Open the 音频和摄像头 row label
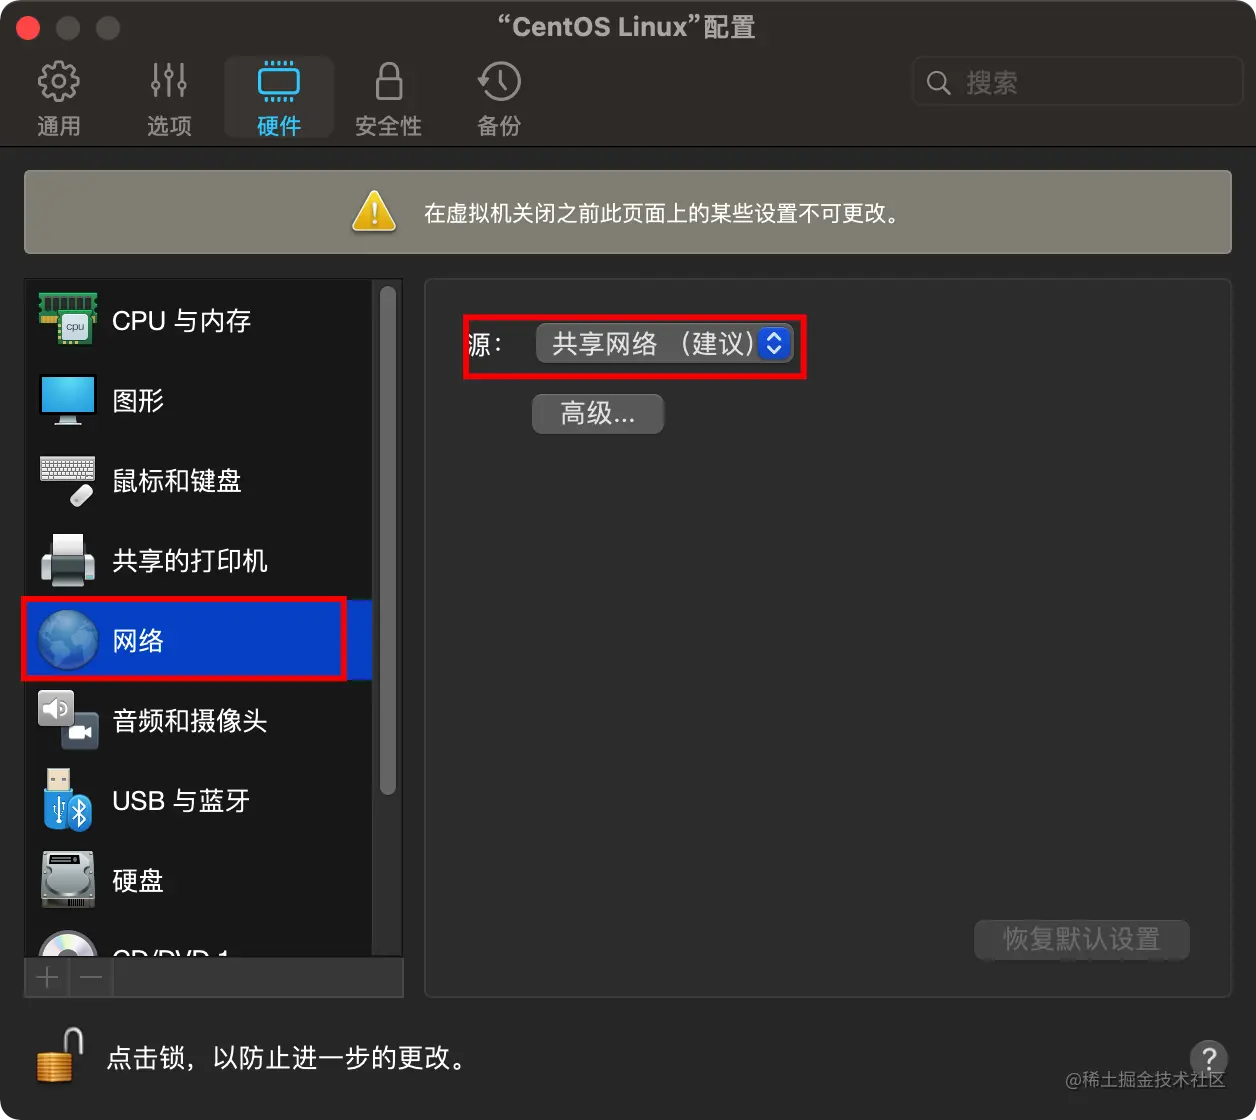1256x1120 pixels. 190,721
